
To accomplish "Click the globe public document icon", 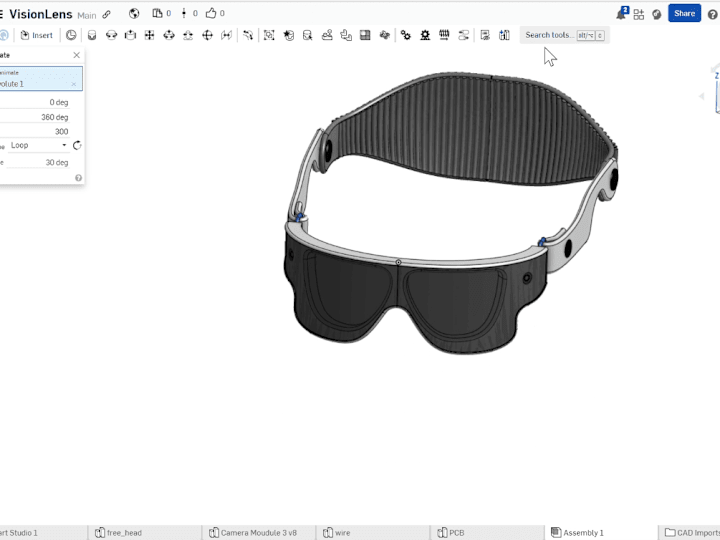I will tap(134, 14).
